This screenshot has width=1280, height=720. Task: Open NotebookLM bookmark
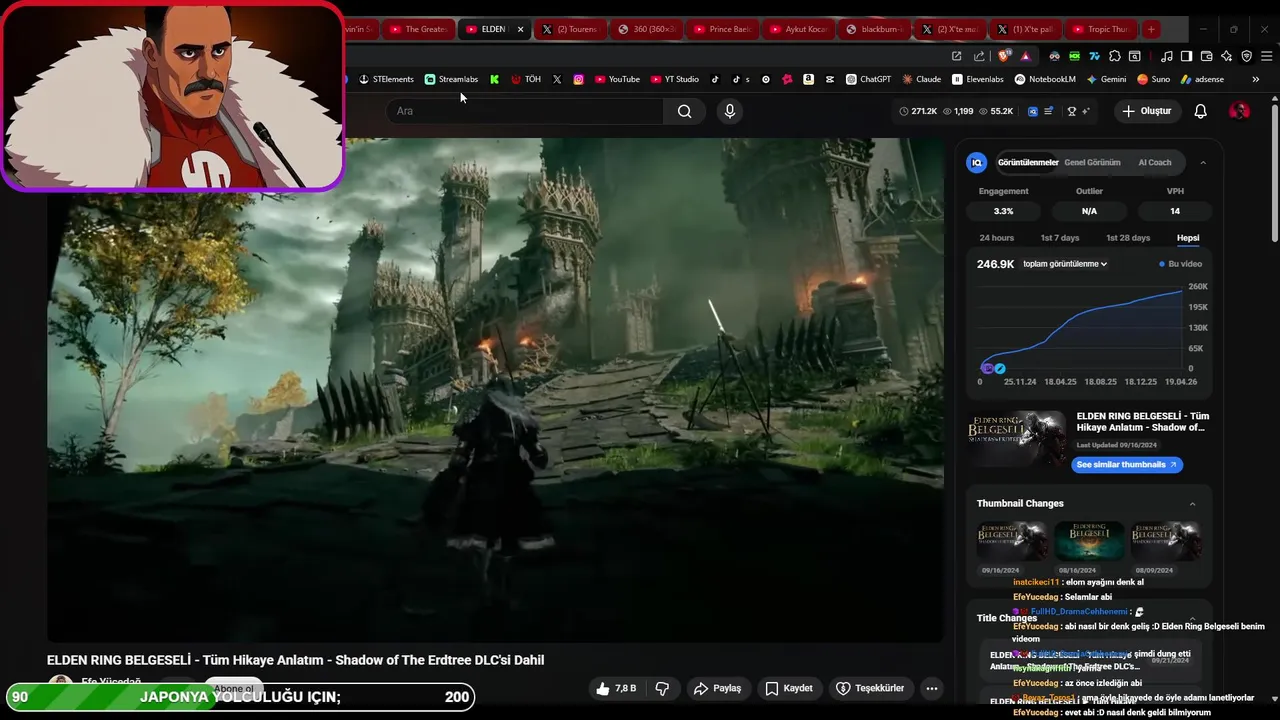tap(1045, 79)
